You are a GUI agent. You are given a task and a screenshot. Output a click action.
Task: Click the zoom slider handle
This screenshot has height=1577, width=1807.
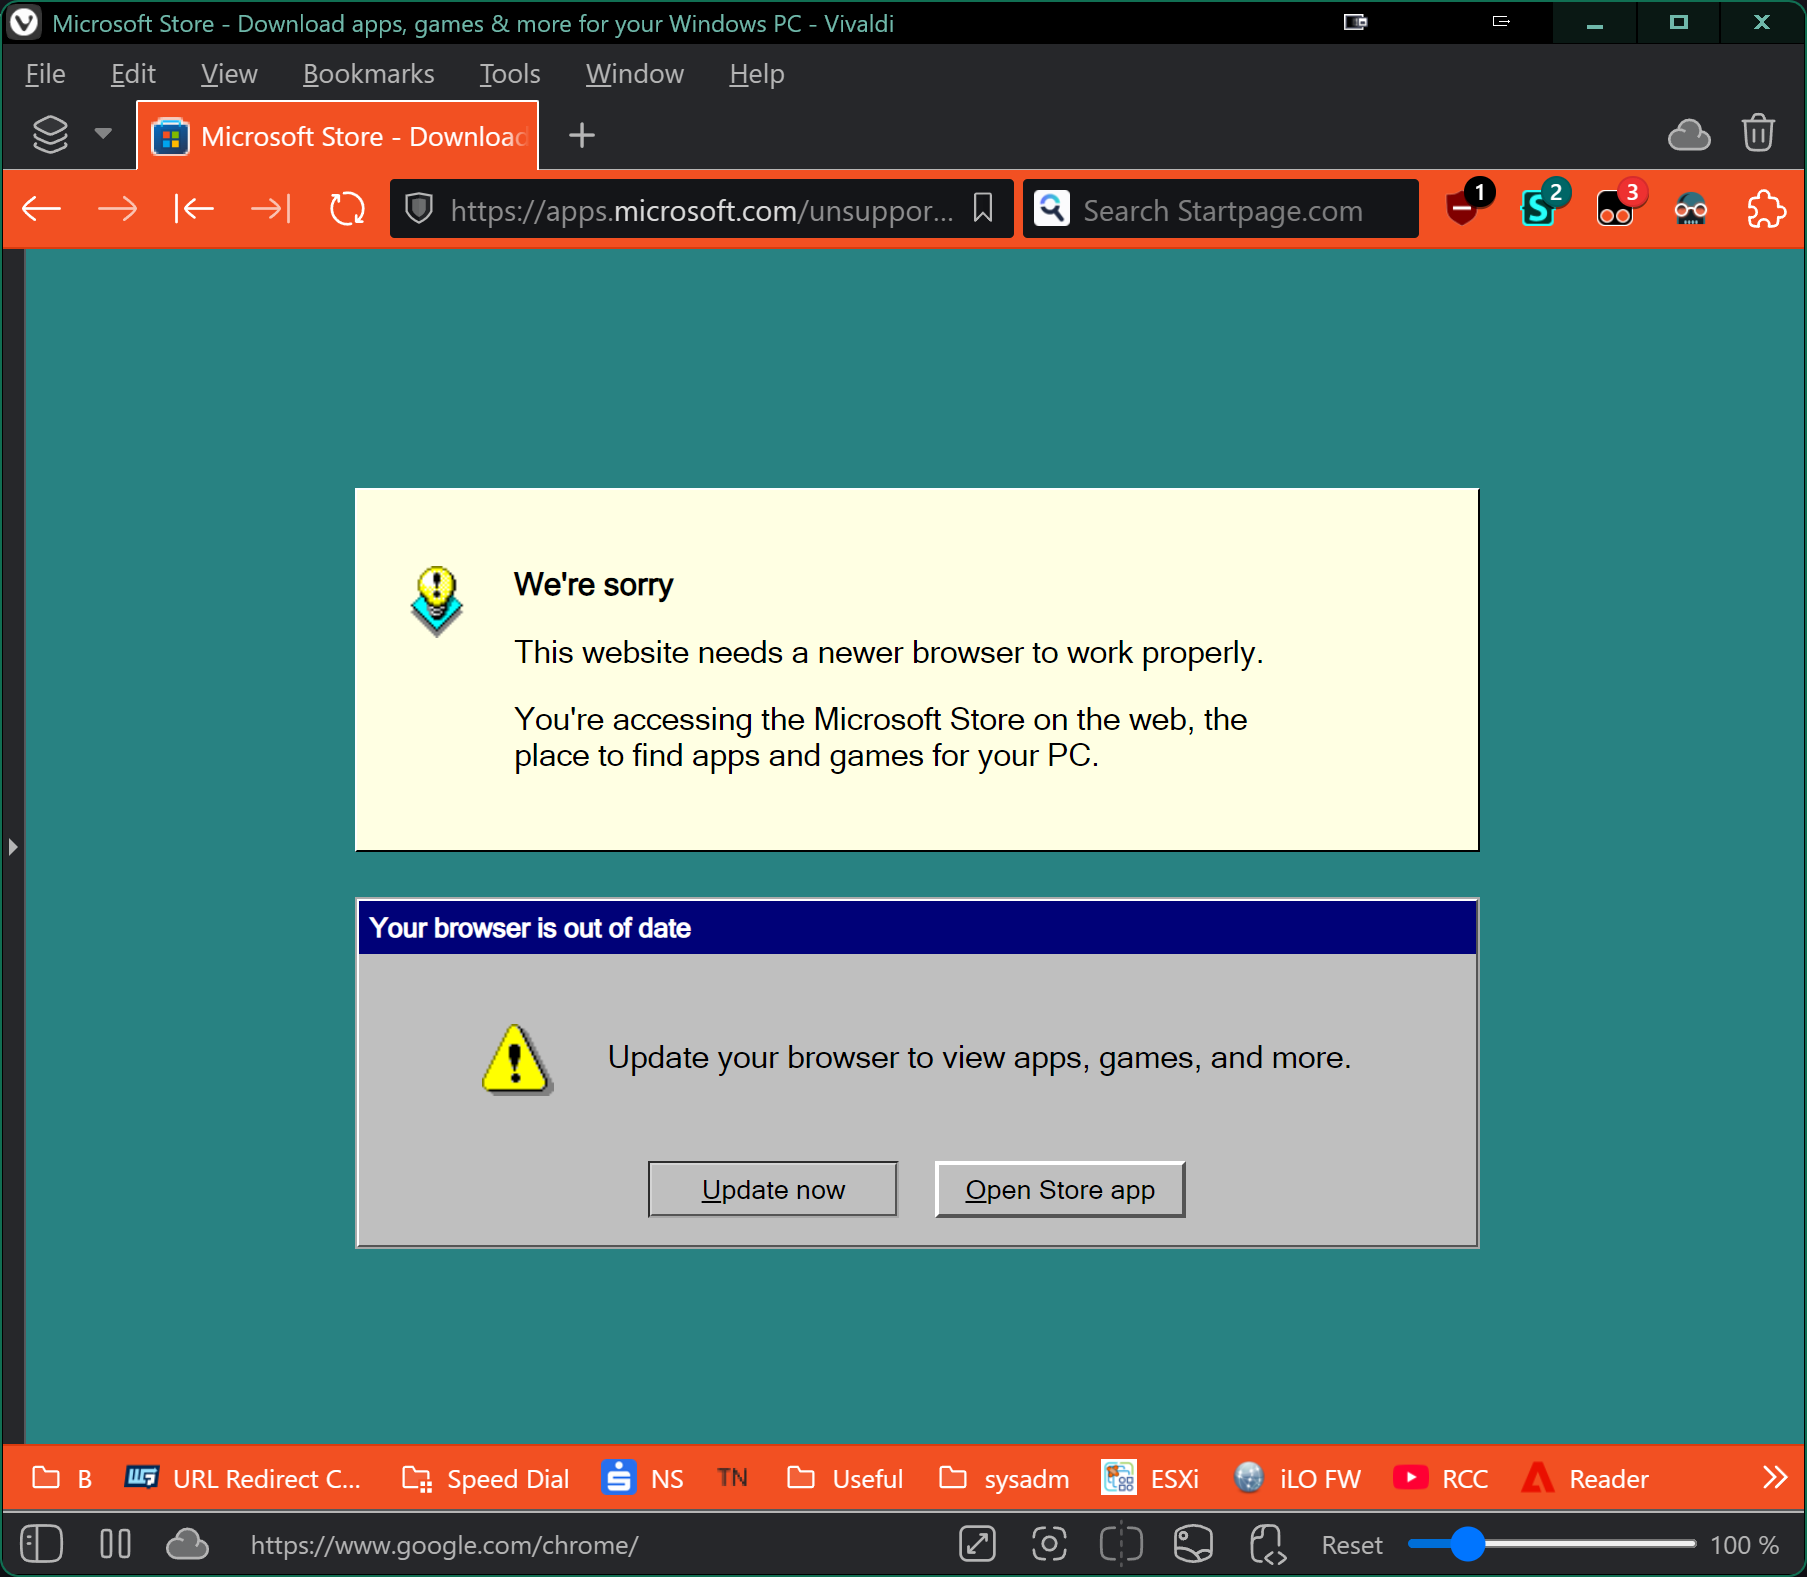pyautogui.click(x=1467, y=1543)
